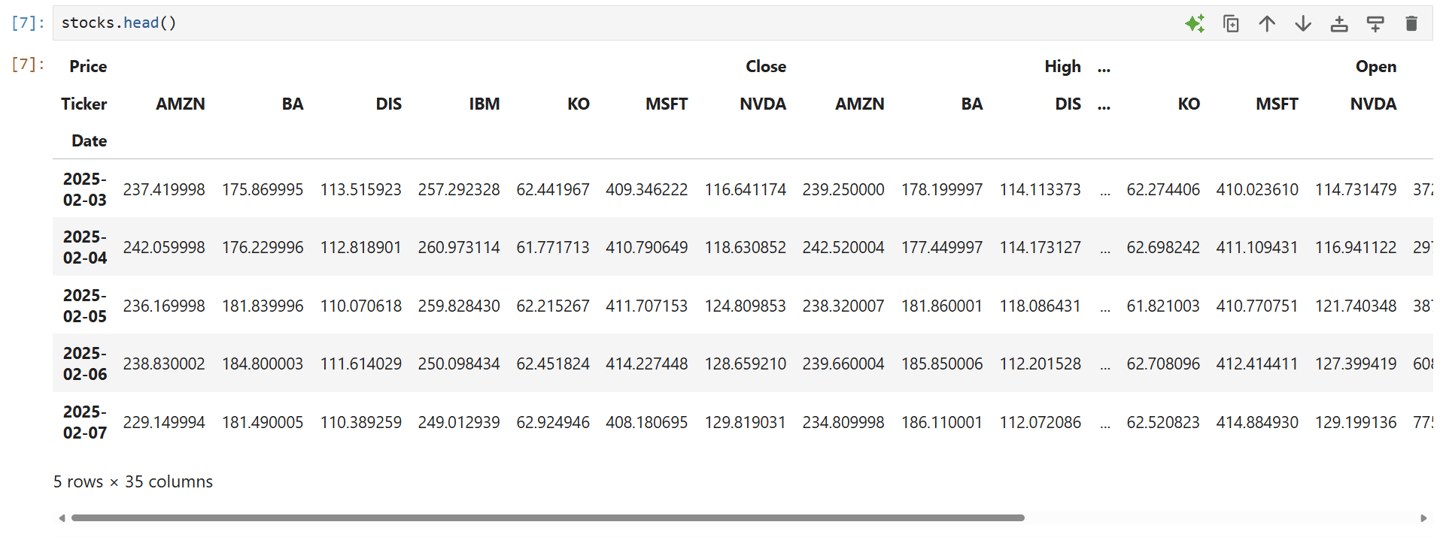The image size is (1440, 537).
Task: Click cell value 118.086431
Action: (1040, 306)
